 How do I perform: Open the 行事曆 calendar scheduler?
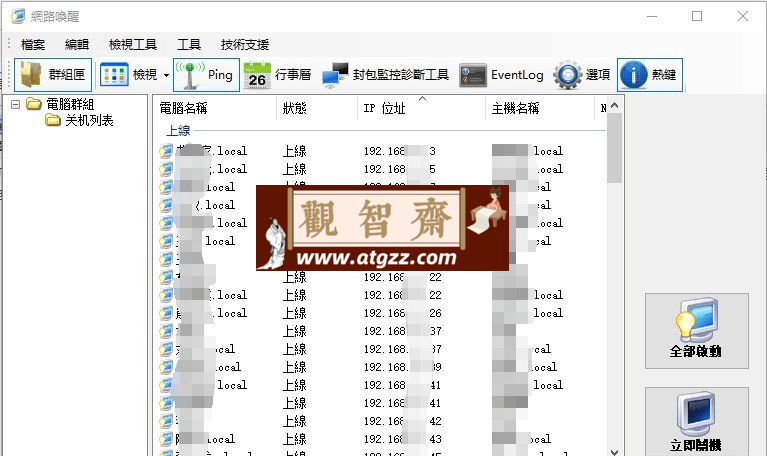pyautogui.click(x=277, y=75)
